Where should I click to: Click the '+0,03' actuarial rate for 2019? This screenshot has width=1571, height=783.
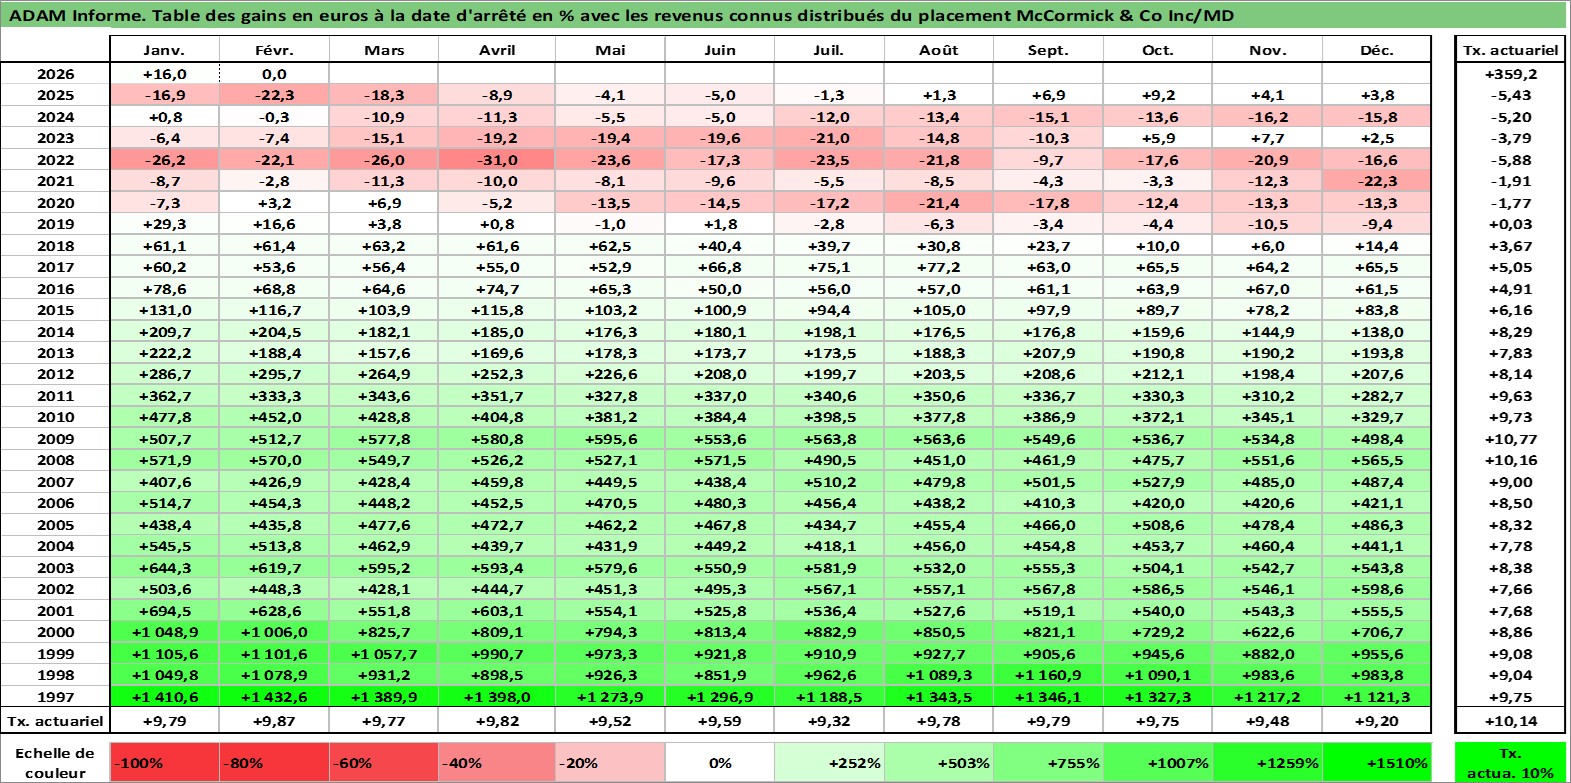[1510, 224]
